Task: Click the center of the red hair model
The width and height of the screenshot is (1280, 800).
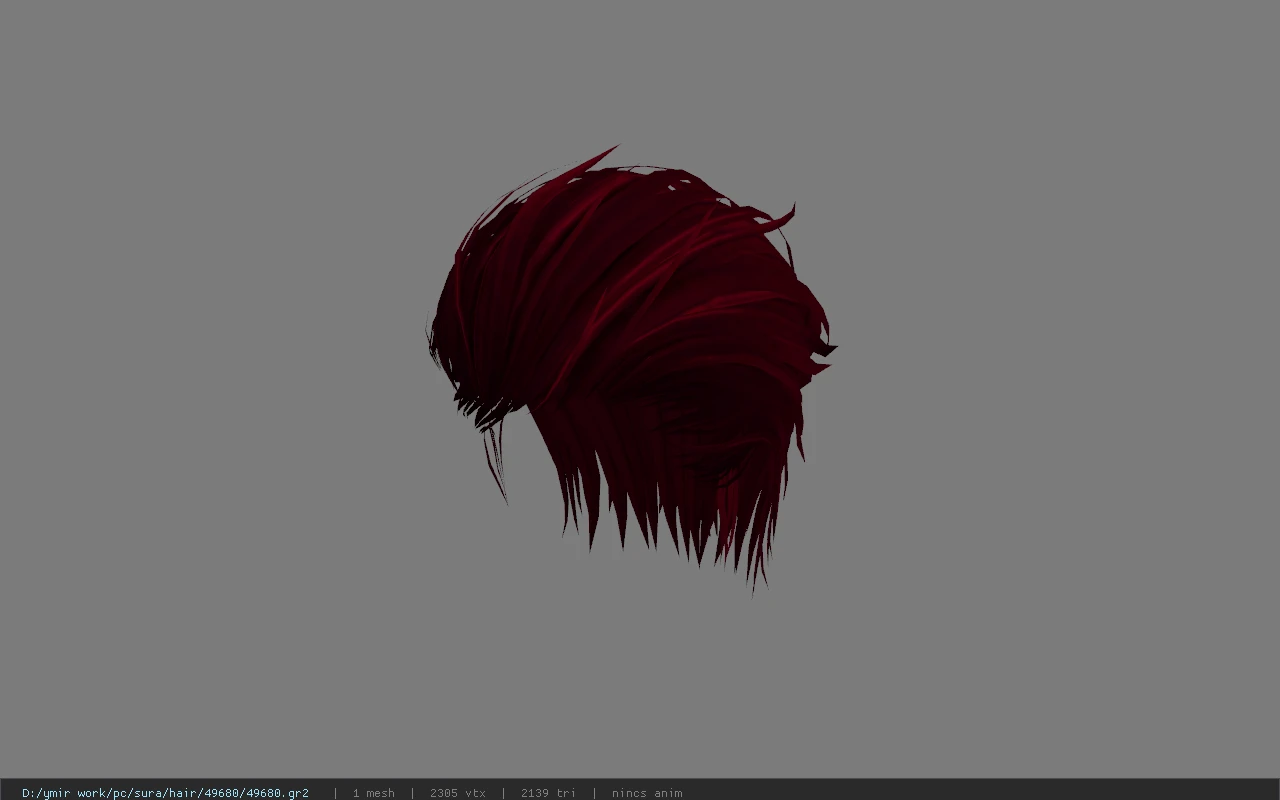Action: click(630, 350)
